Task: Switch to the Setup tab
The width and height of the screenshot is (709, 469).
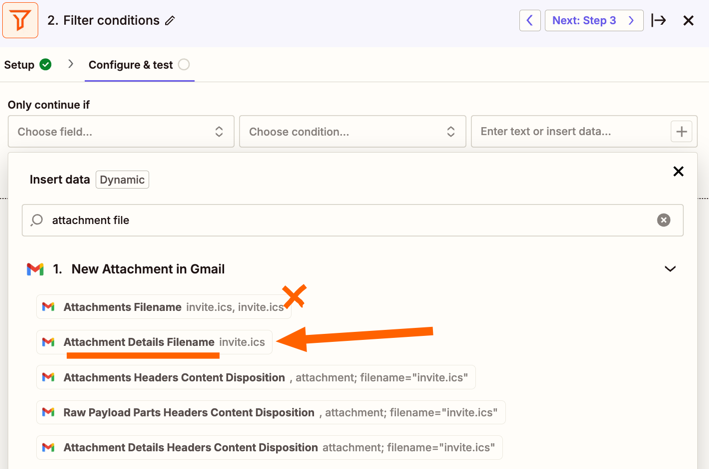Action: click(27, 65)
